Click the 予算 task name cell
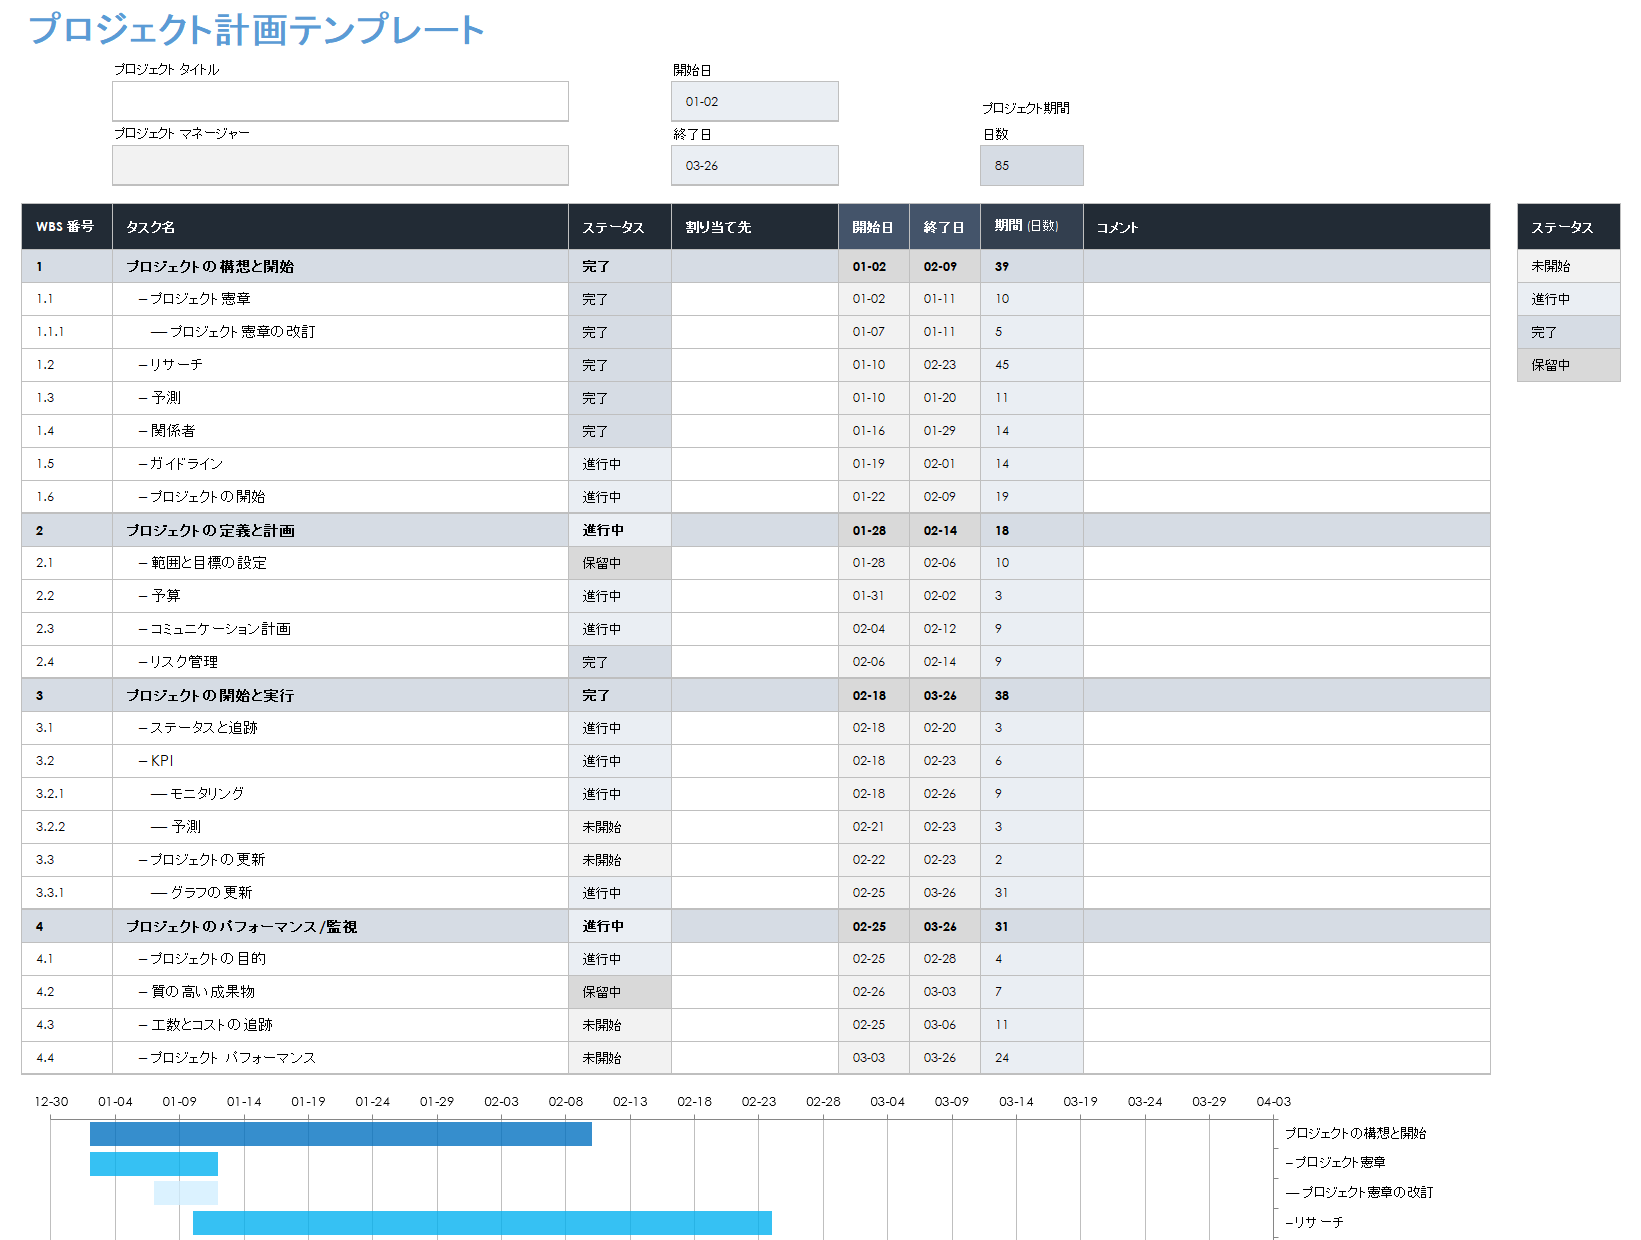 click(x=340, y=596)
